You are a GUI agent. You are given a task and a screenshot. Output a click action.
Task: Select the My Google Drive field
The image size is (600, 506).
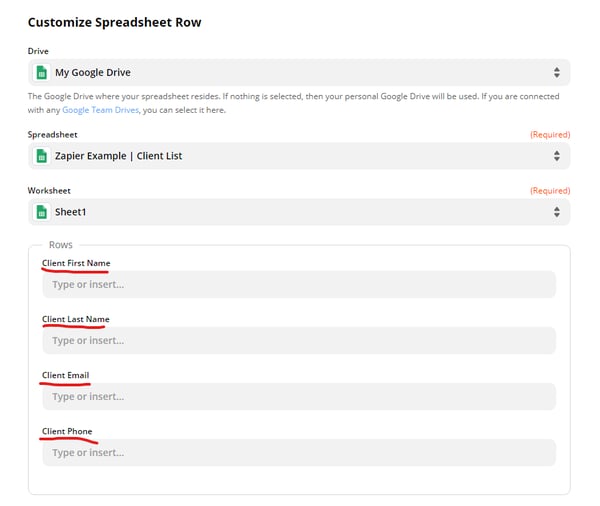click(299, 72)
